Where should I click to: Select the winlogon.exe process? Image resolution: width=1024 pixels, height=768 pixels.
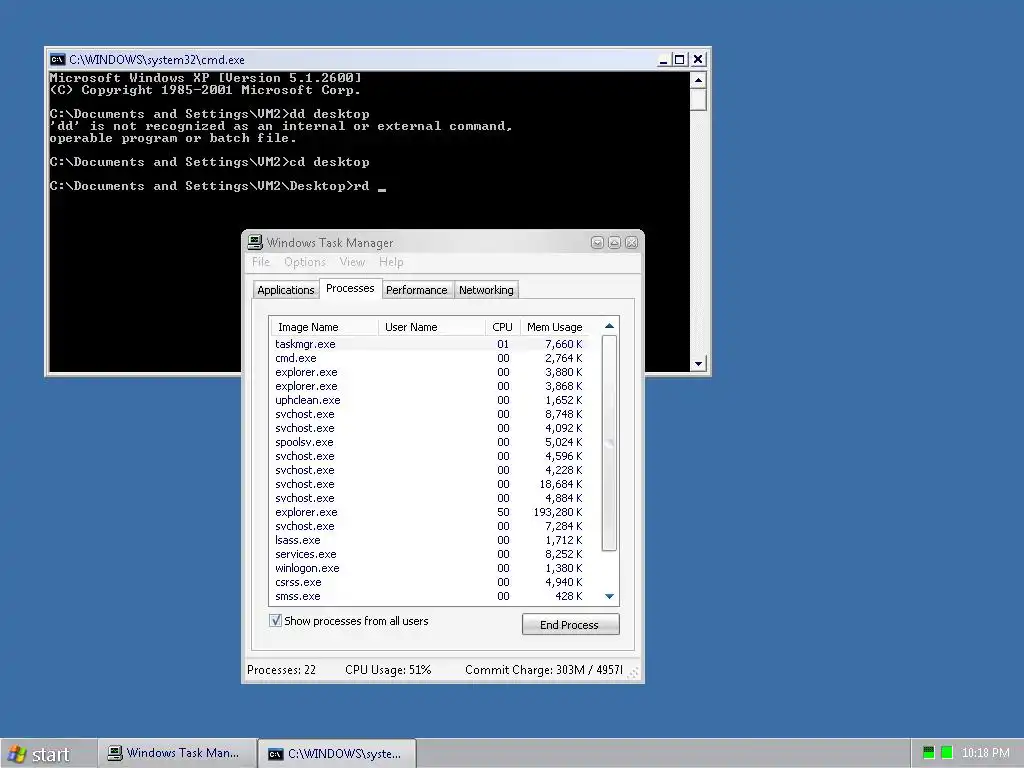click(x=429, y=568)
